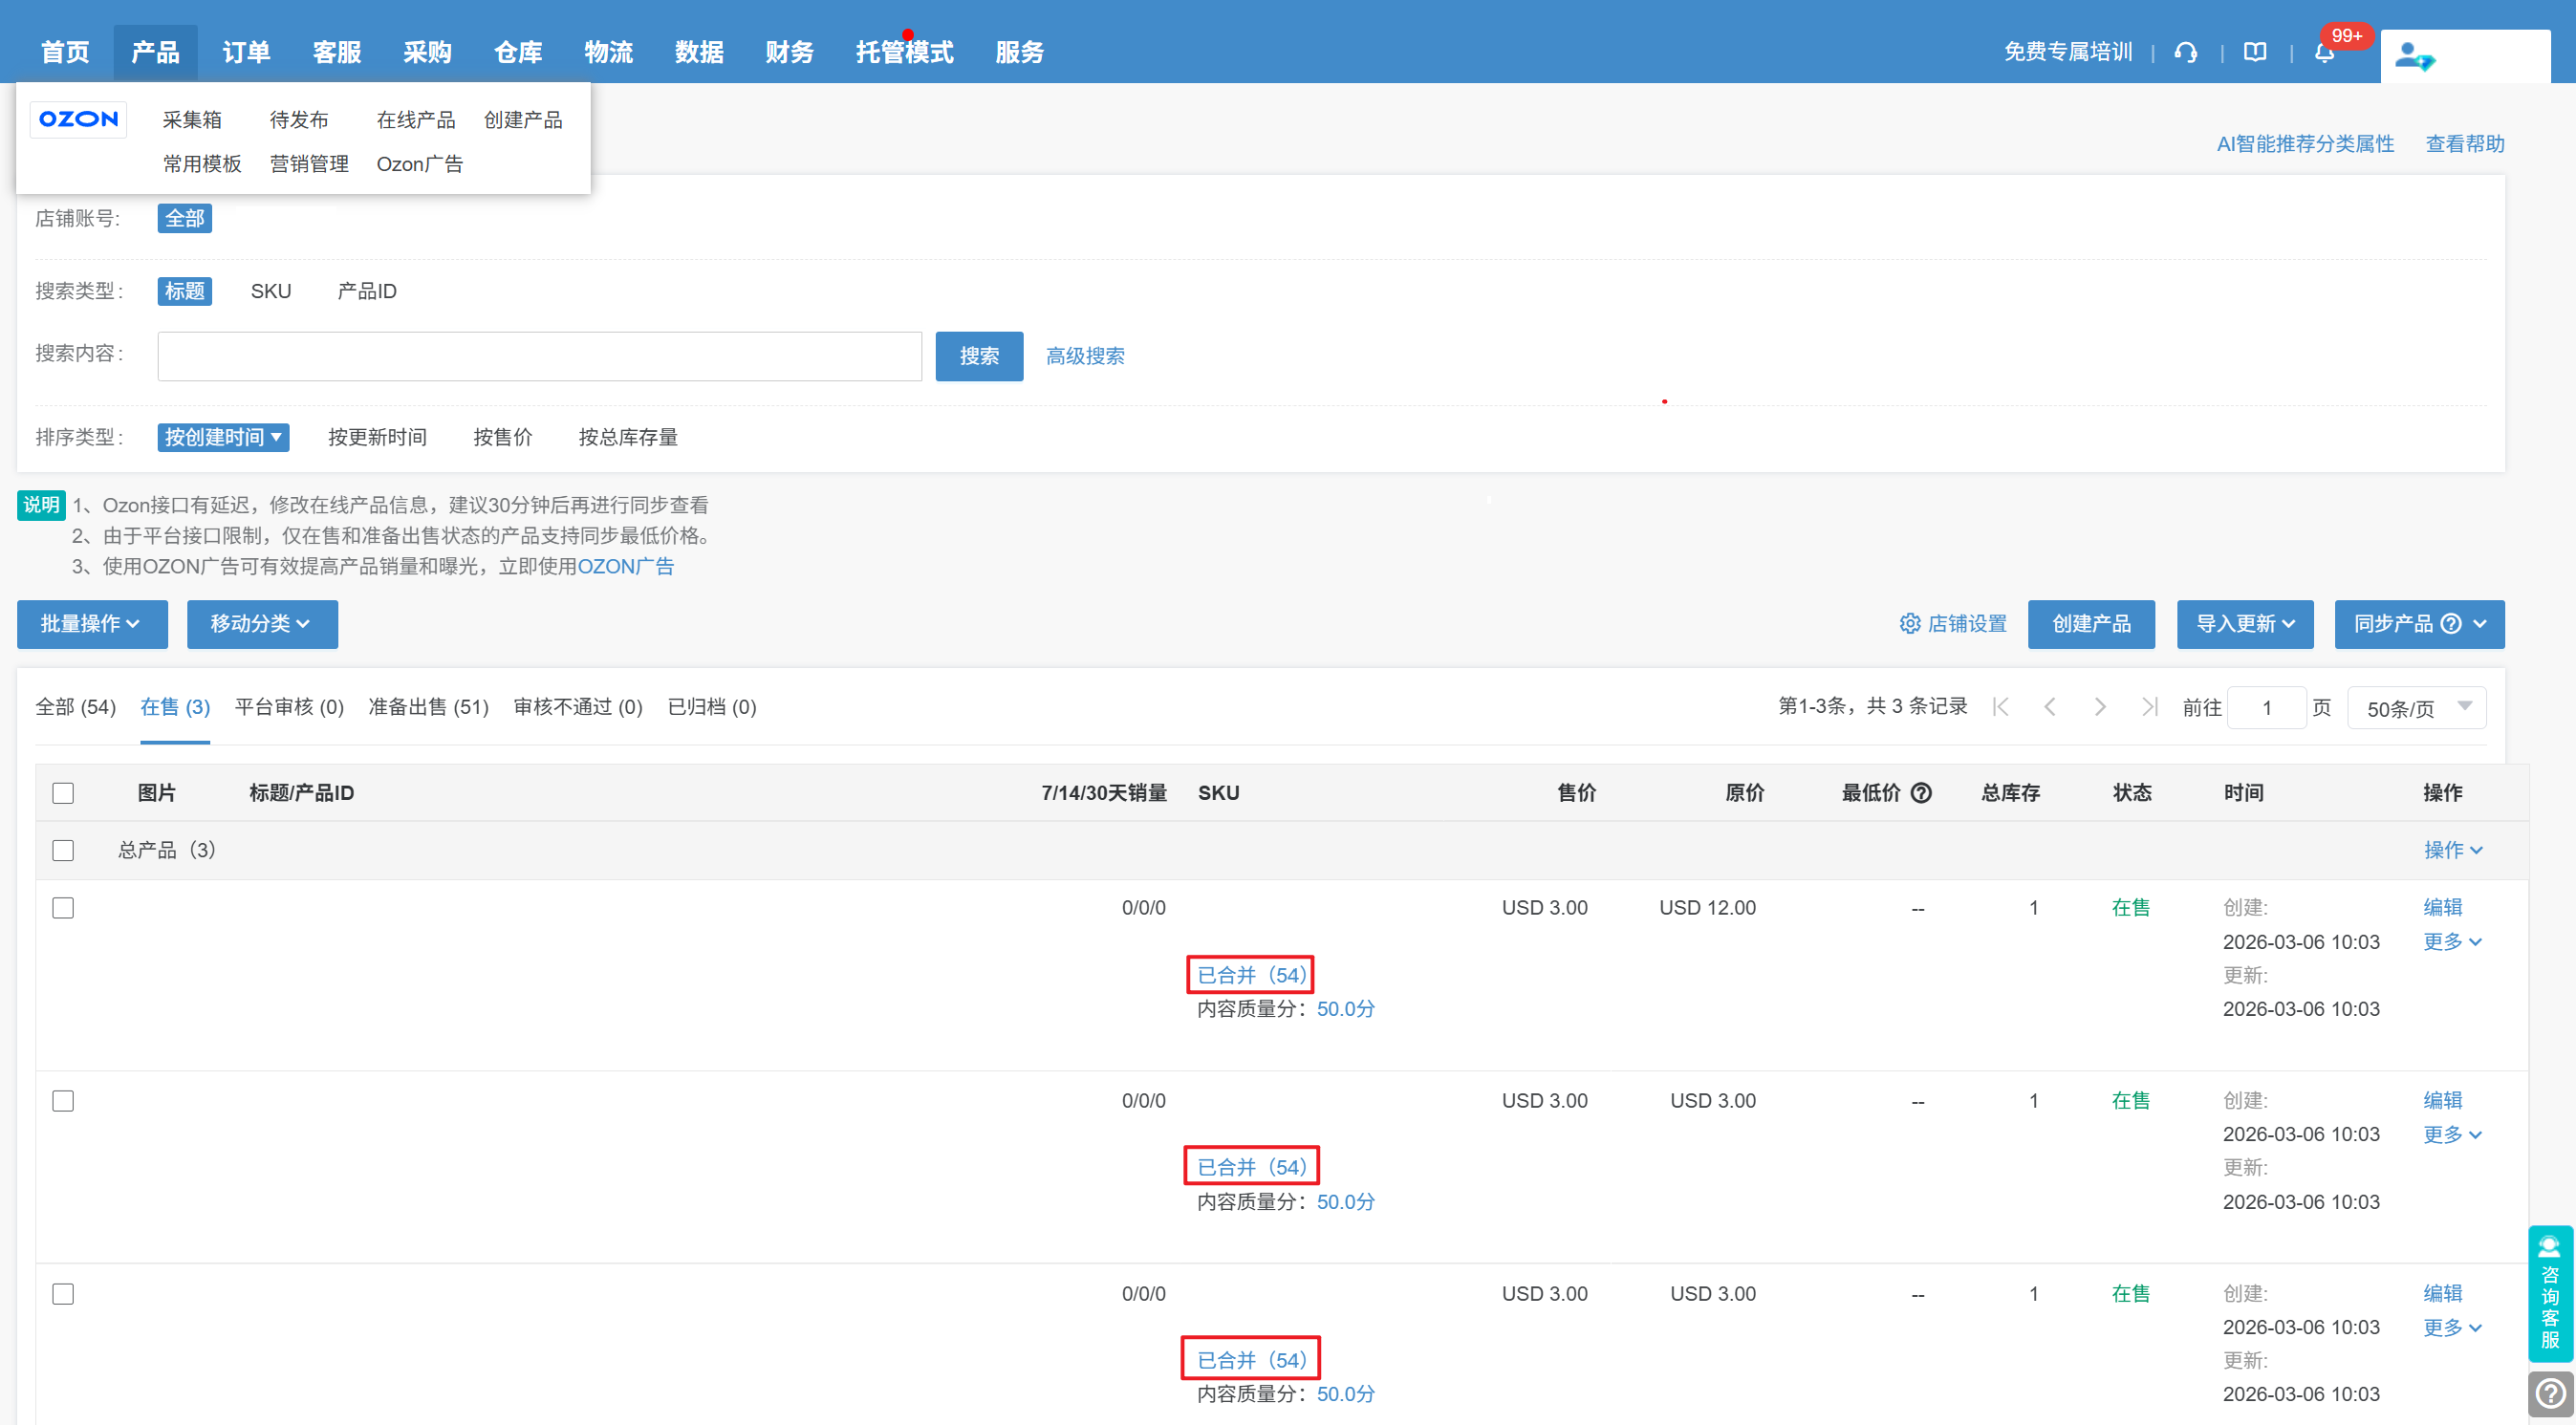Click the customer service headset icon
The image size is (2576, 1425).
click(2186, 52)
